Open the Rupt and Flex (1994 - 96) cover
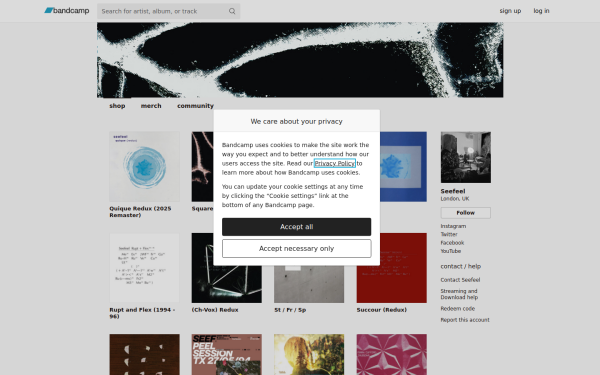This screenshot has width=600, height=375. point(144,268)
